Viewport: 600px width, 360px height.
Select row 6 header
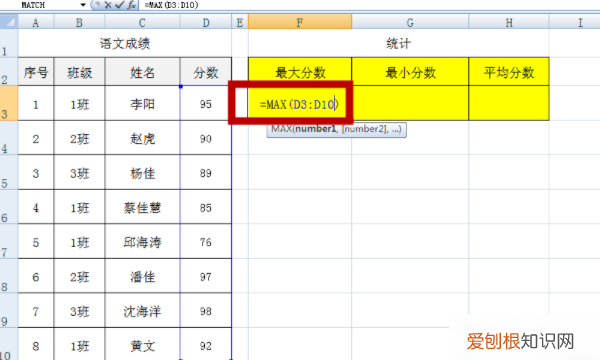(8, 207)
